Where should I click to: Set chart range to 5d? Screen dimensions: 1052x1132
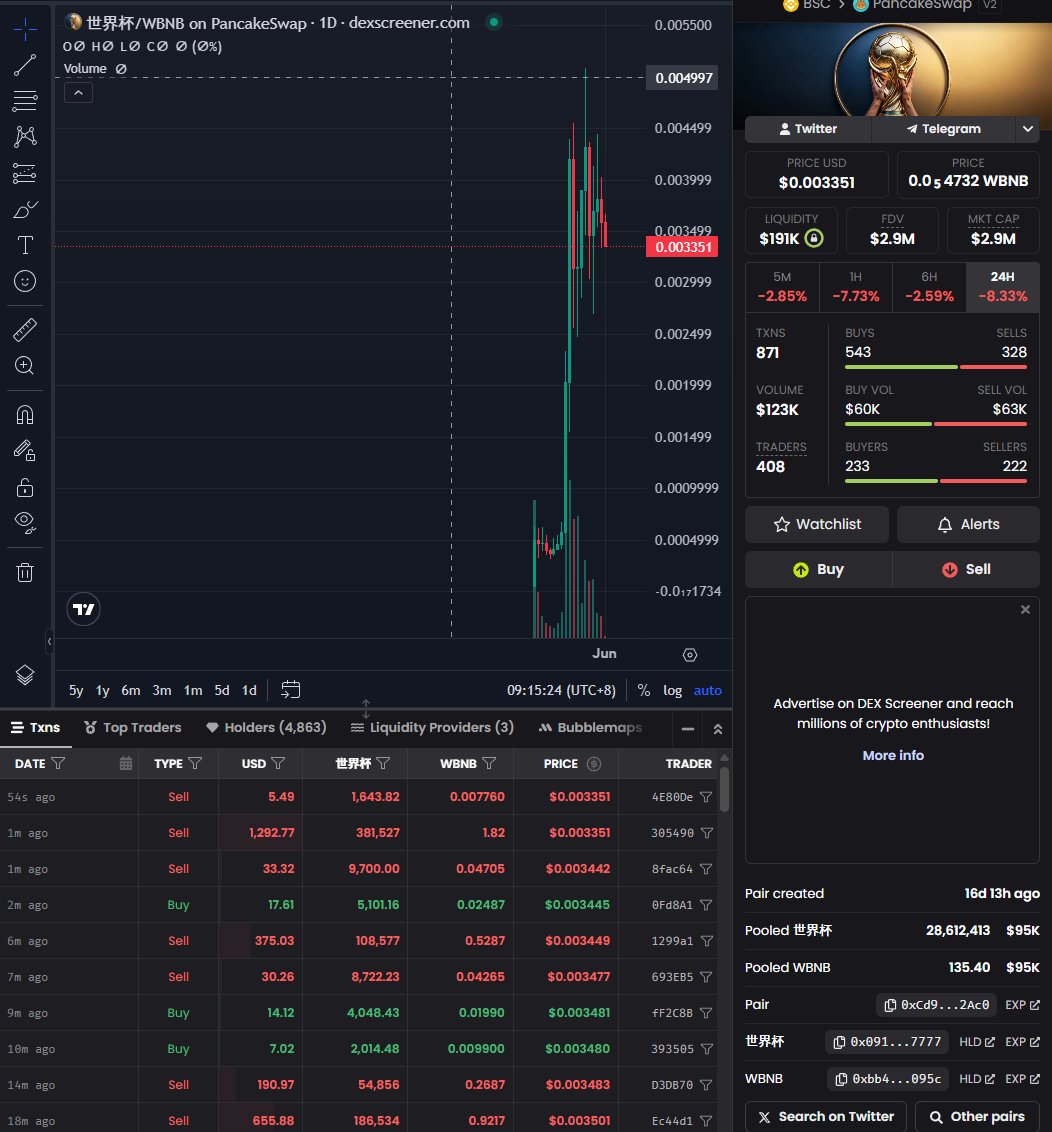point(222,690)
